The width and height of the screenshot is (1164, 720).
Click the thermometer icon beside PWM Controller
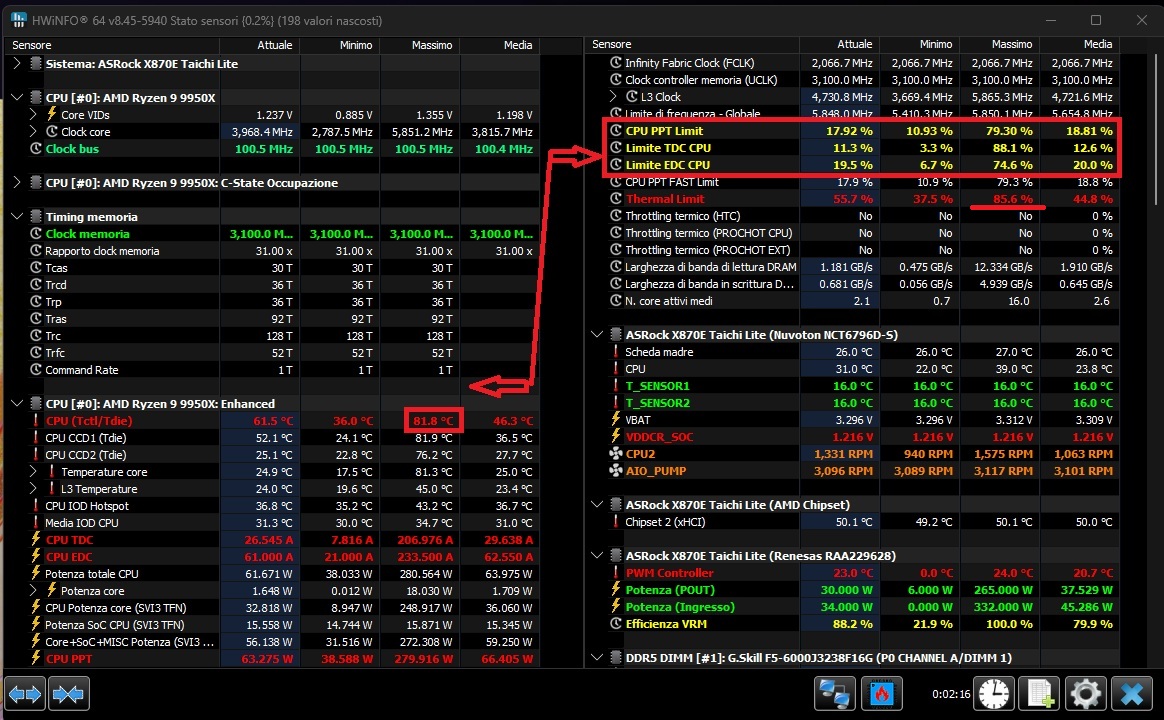pos(615,572)
